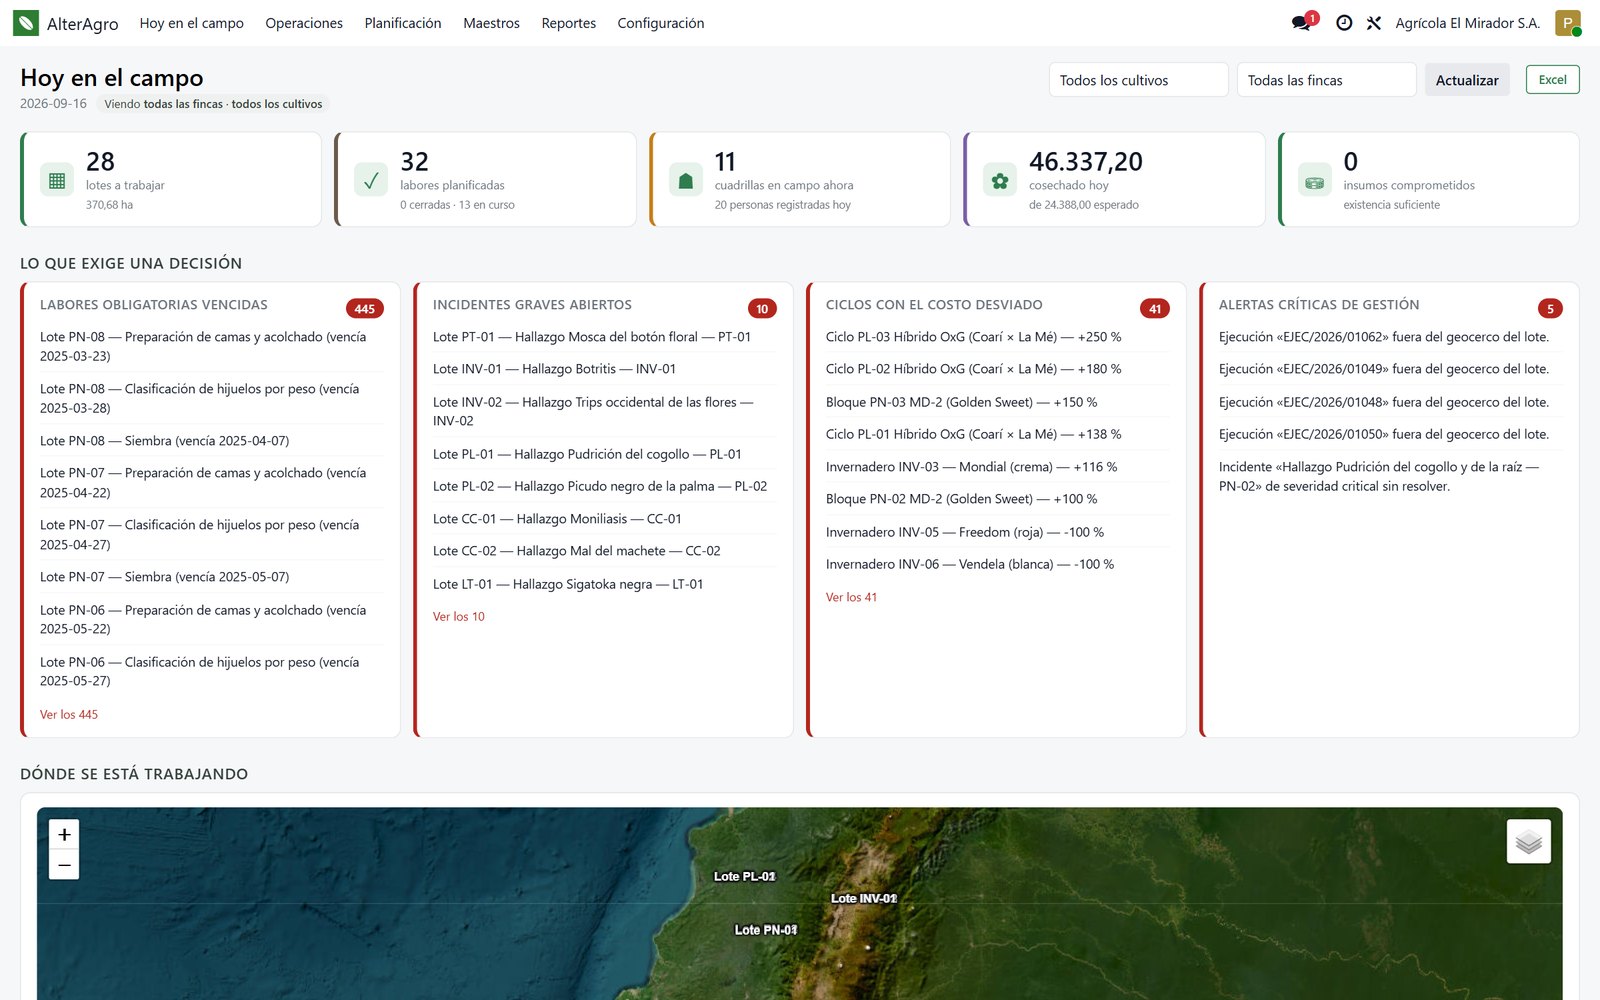
Task: Click the cosechado hoy flower icon
Action: [x=1000, y=181]
